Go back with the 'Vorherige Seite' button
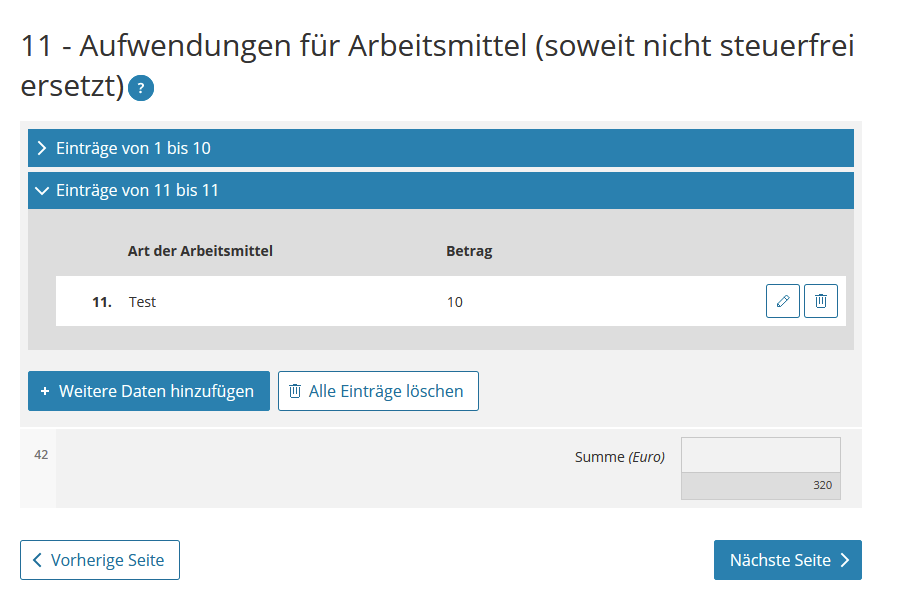 (100, 560)
